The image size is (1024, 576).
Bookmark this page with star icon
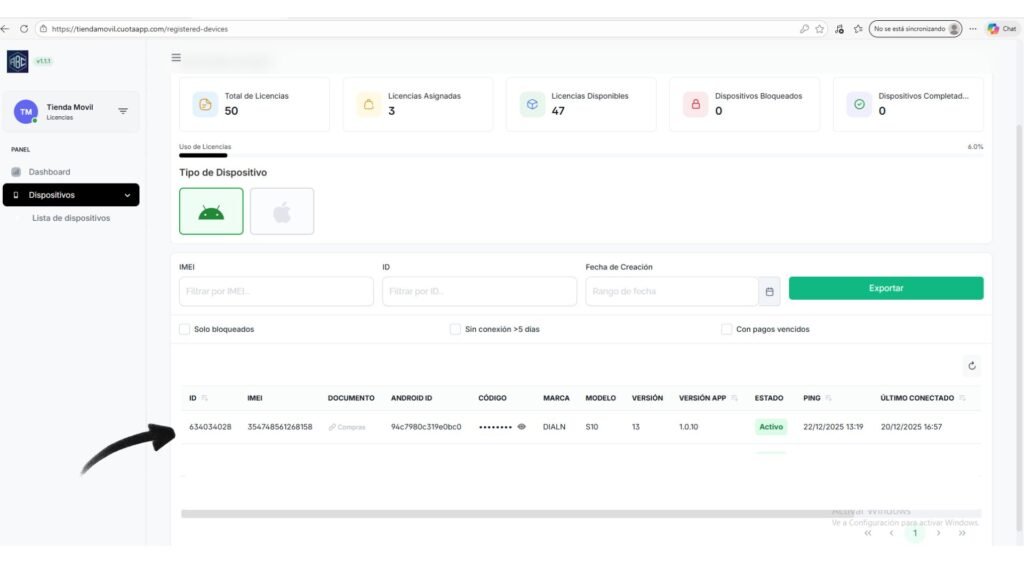[820, 29]
